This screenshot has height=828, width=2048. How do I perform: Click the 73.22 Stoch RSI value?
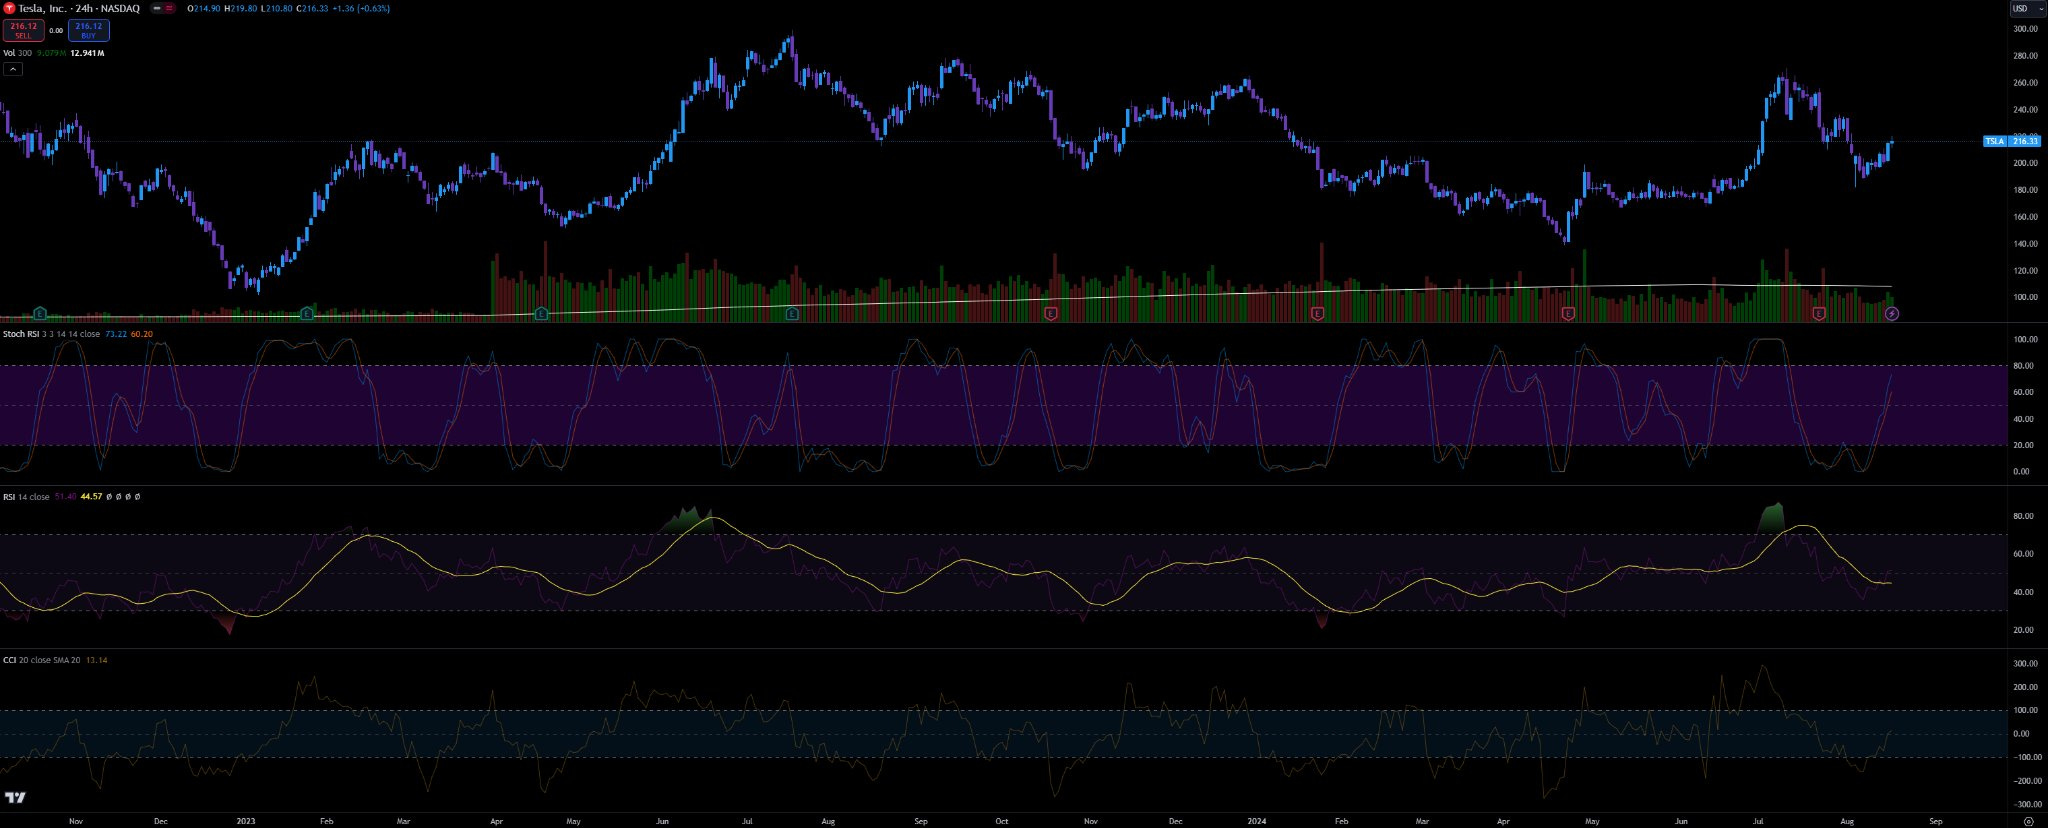point(116,334)
